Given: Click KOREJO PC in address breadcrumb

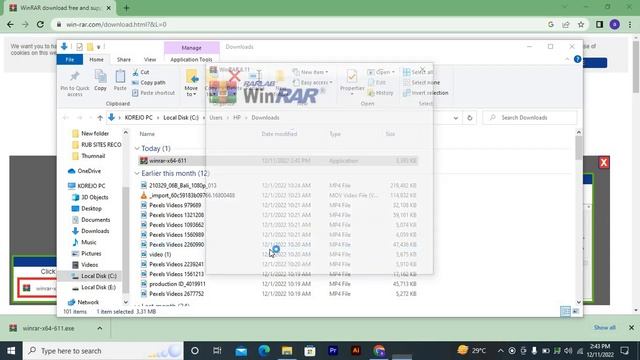Looking at the screenshot, I should coord(138,118).
